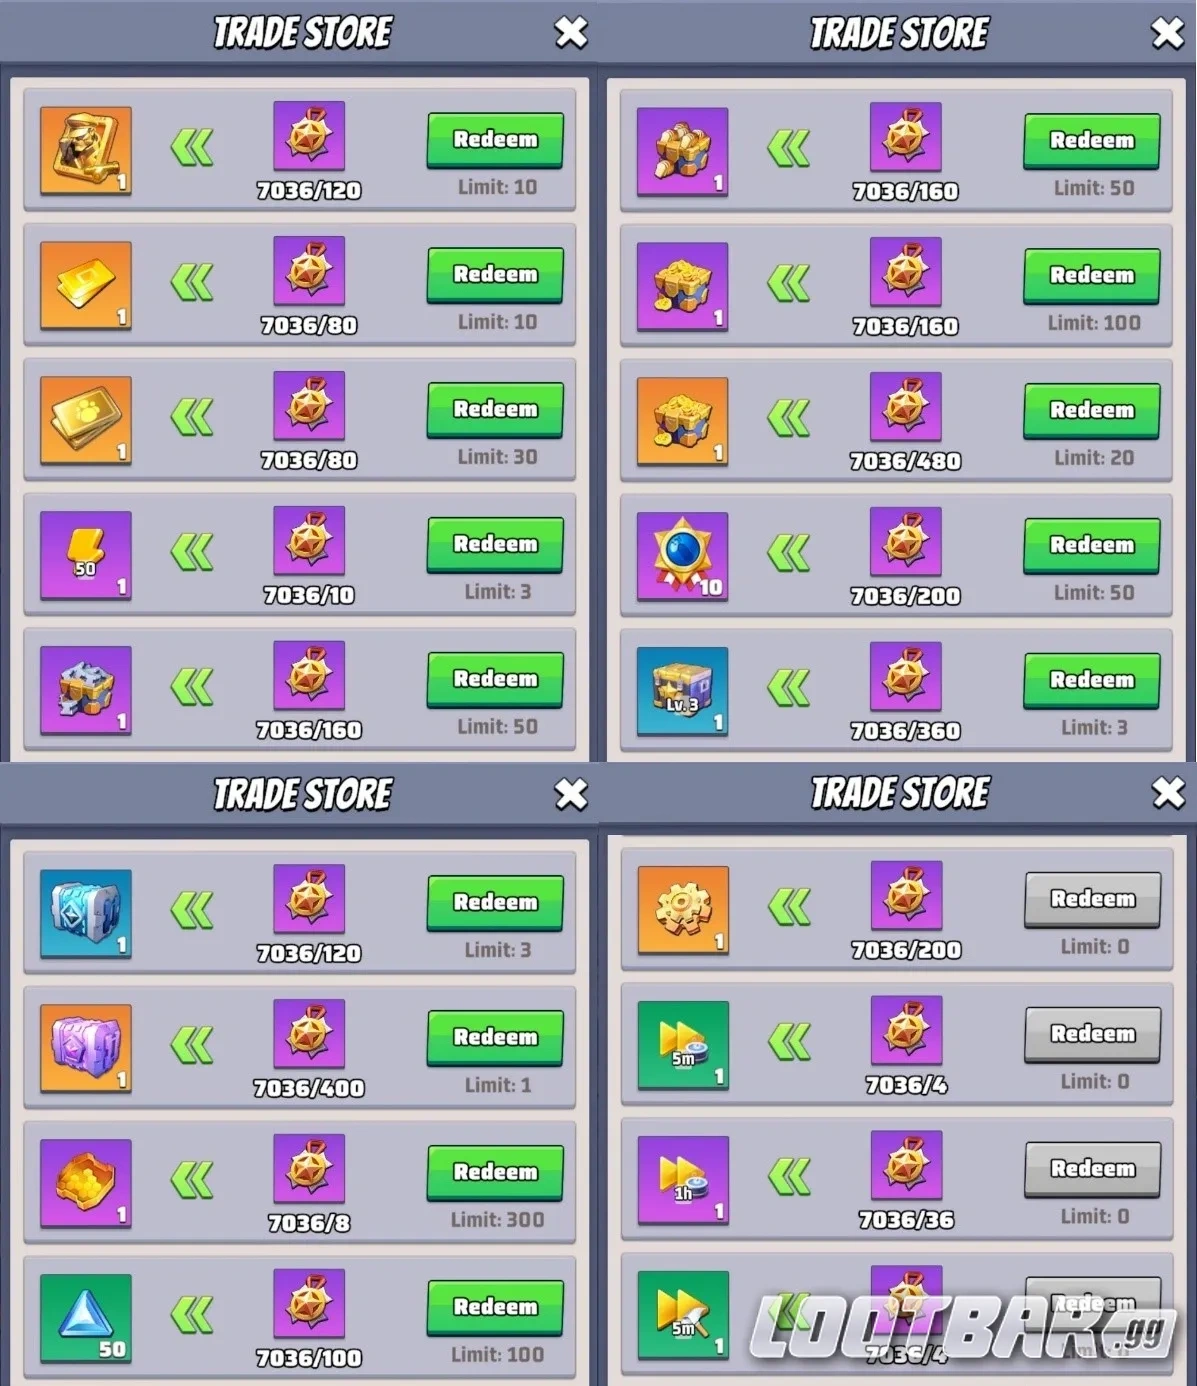The height and width of the screenshot is (1386, 1197).
Task: Tap the golden hero statue item icon
Action: (x=86, y=150)
